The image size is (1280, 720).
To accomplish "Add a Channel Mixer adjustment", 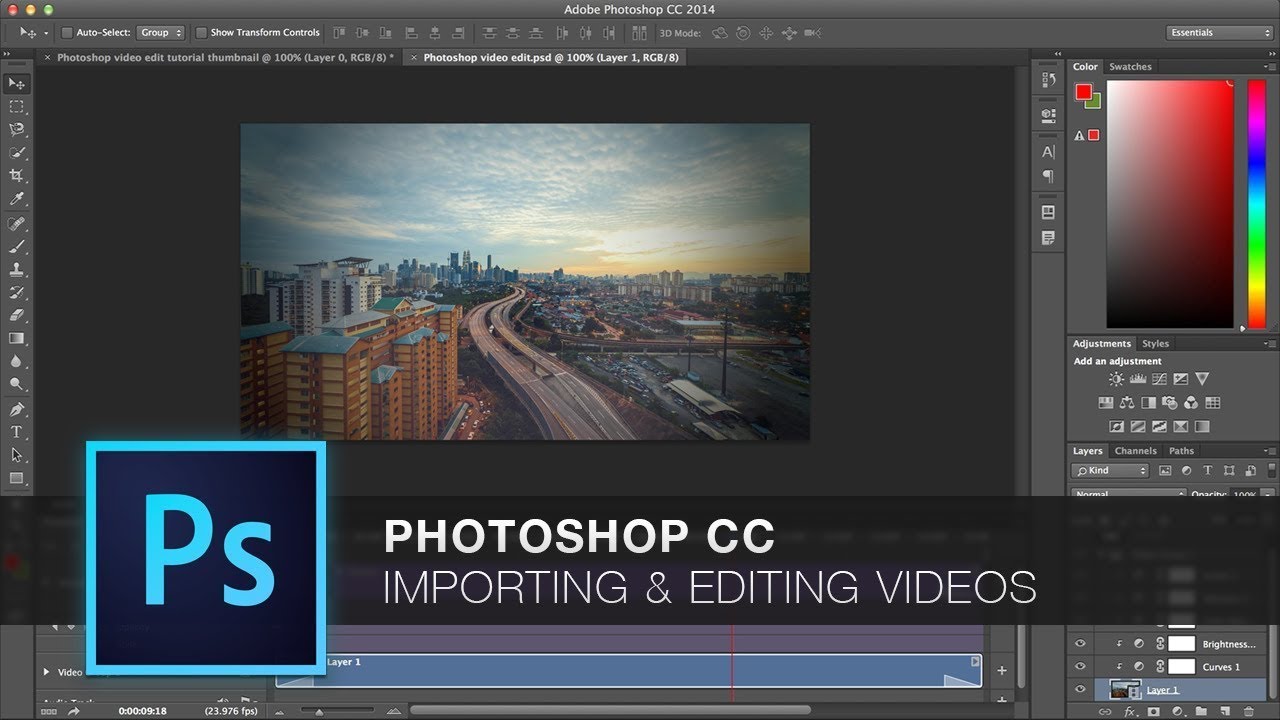I will coord(1191,403).
